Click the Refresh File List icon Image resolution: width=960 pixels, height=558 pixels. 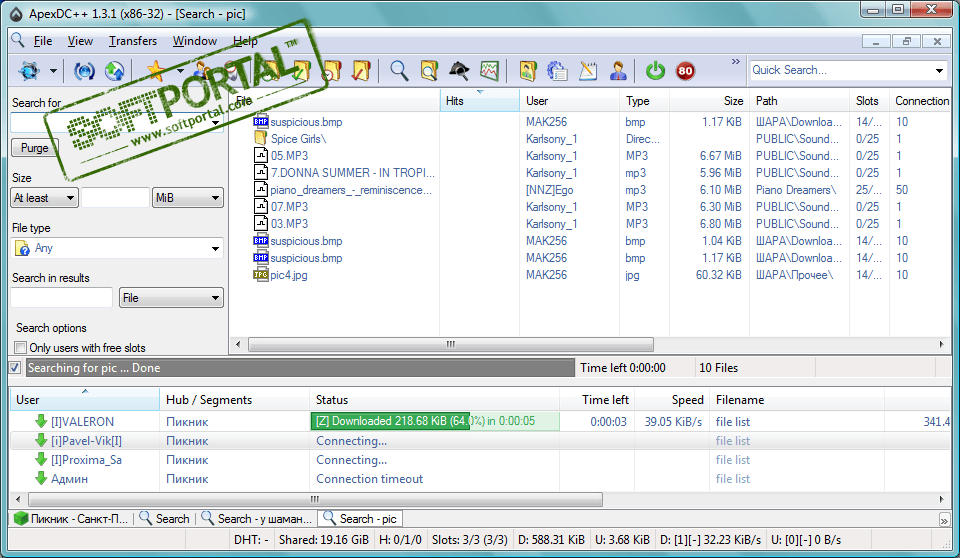pos(557,71)
